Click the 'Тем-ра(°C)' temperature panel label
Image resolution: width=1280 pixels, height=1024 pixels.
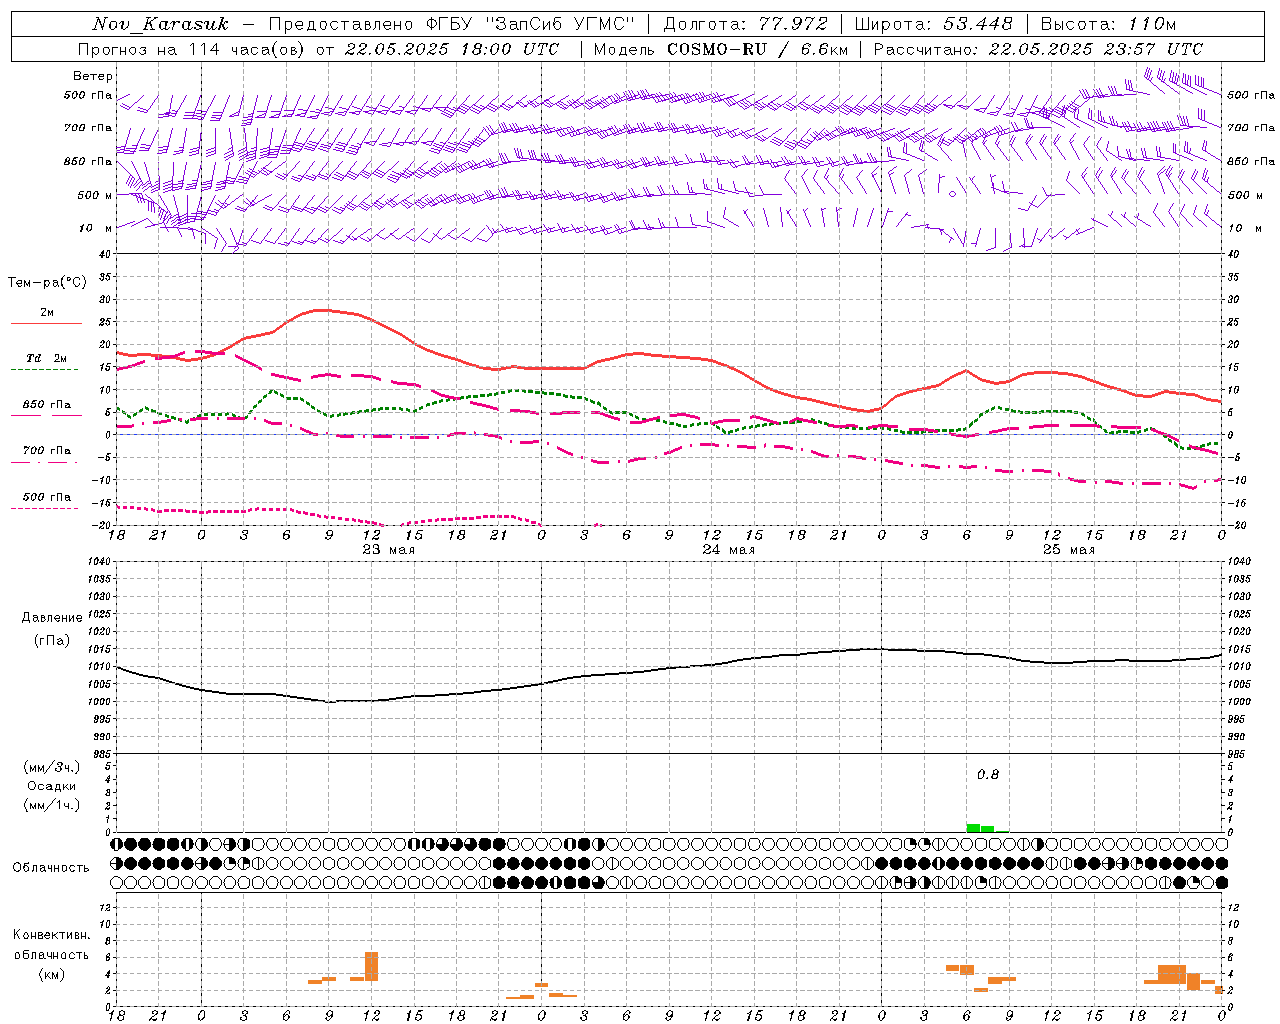47,283
